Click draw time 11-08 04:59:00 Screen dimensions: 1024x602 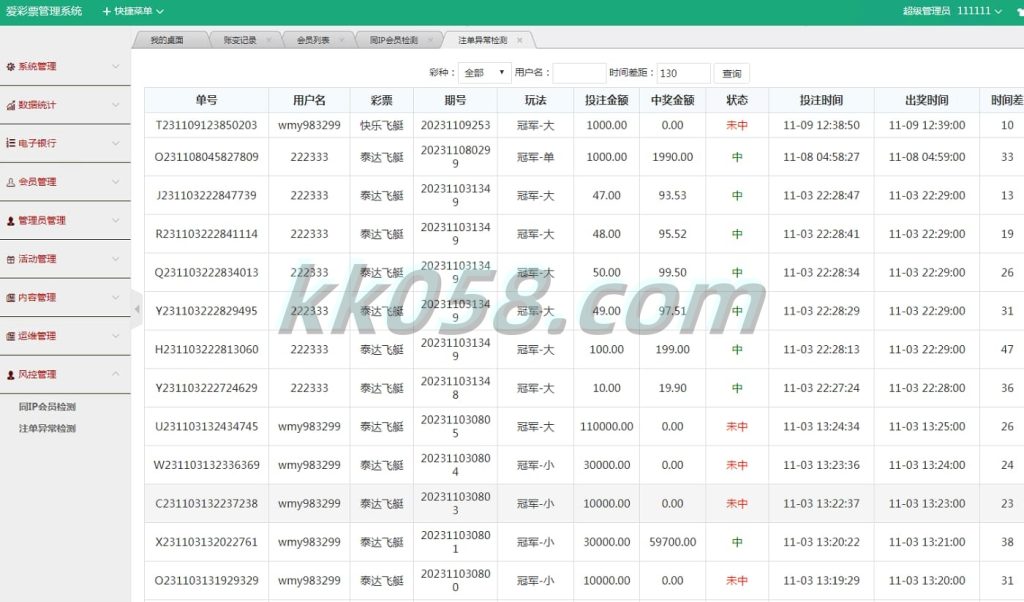(x=926, y=157)
